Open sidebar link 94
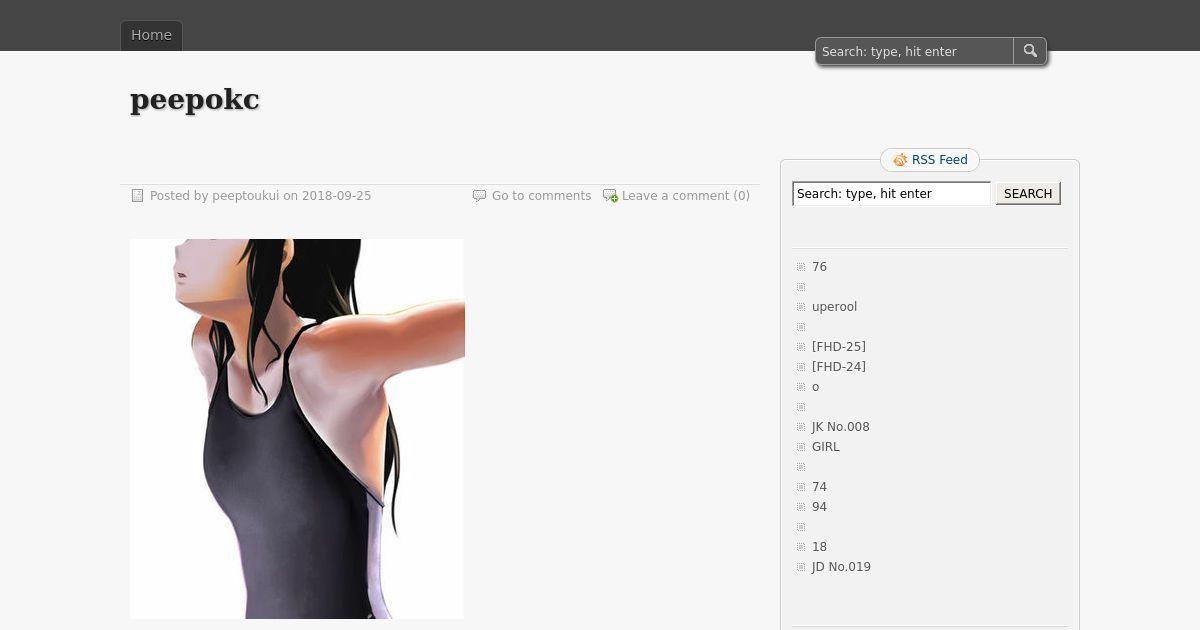Image resolution: width=1200 pixels, height=630 pixels. point(819,507)
